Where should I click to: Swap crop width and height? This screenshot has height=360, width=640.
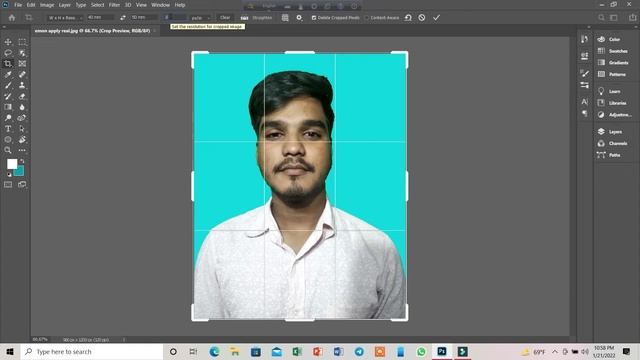click(x=122, y=18)
